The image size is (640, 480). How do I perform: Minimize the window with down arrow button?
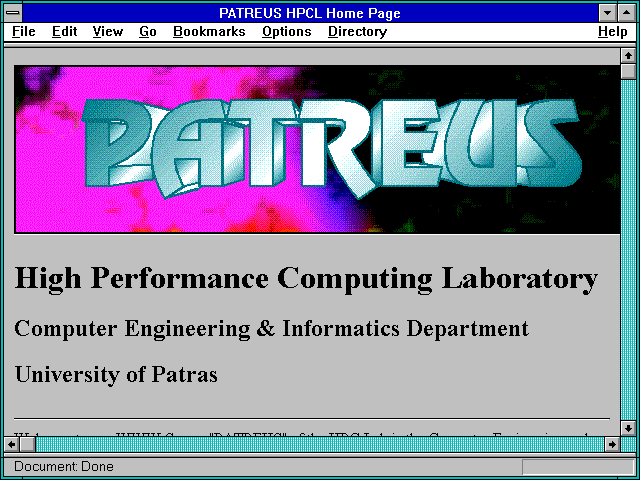[607, 13]
